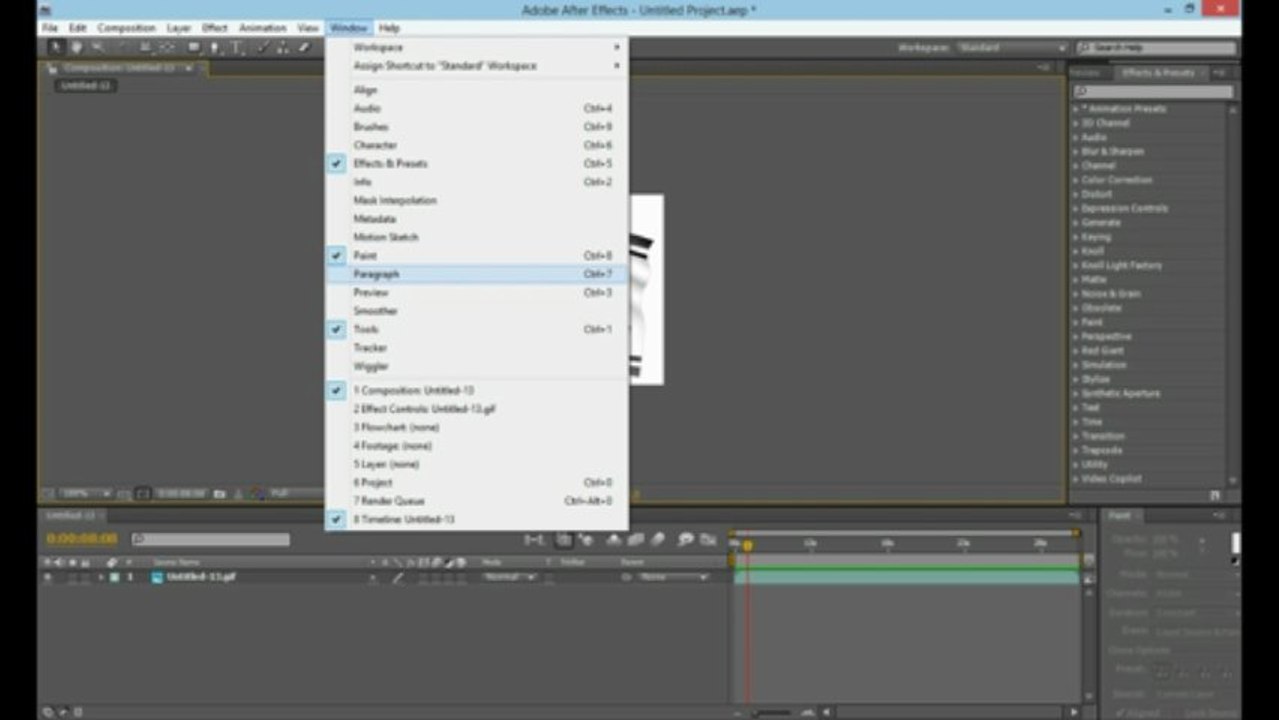Select the Hand tool

coord(76,47)
